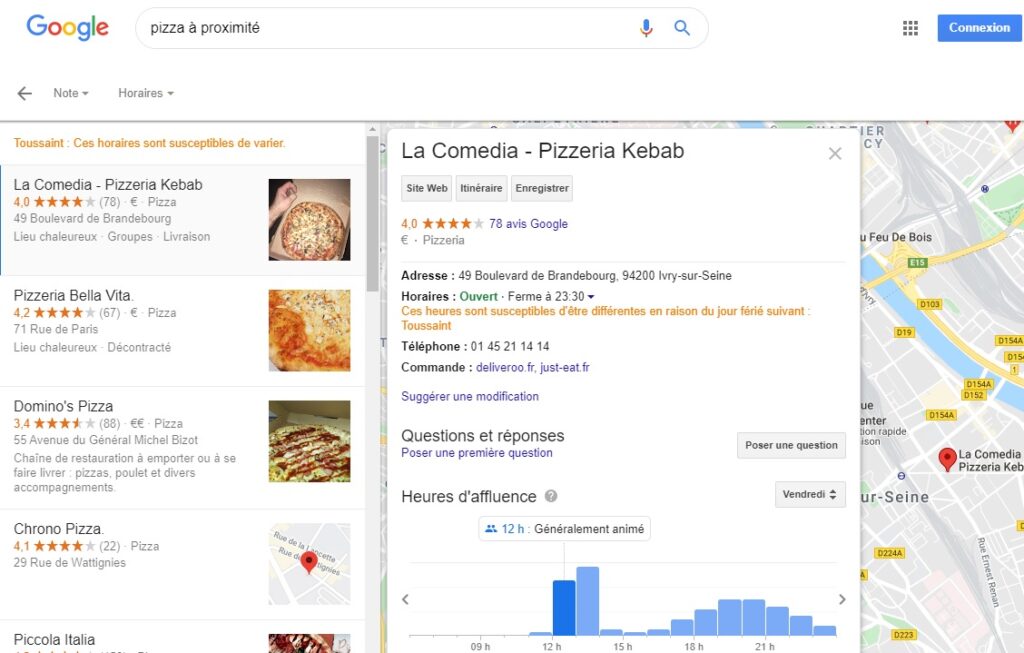1024x653 pixels.
Task: Click the Itinéraire button
Action: [482, 188]
